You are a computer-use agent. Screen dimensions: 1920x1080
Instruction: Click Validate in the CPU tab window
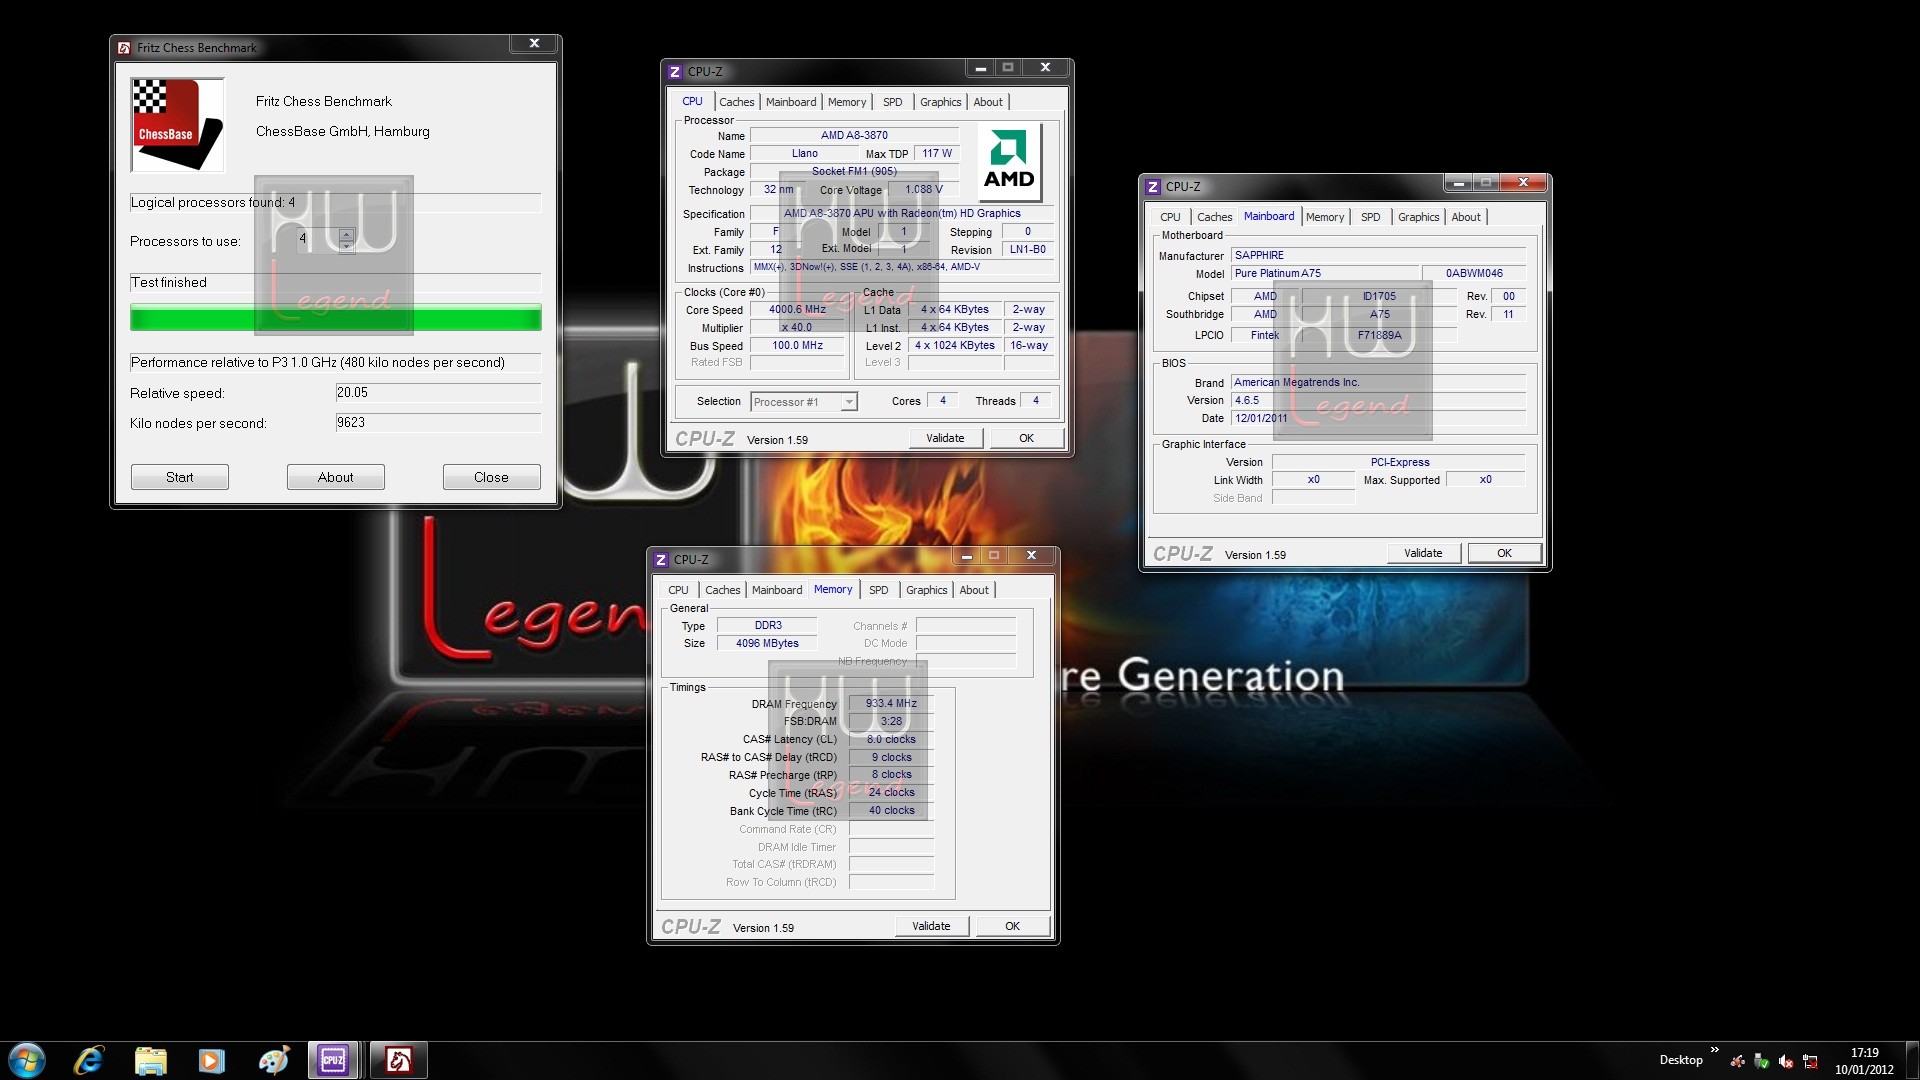click(946, 438)
